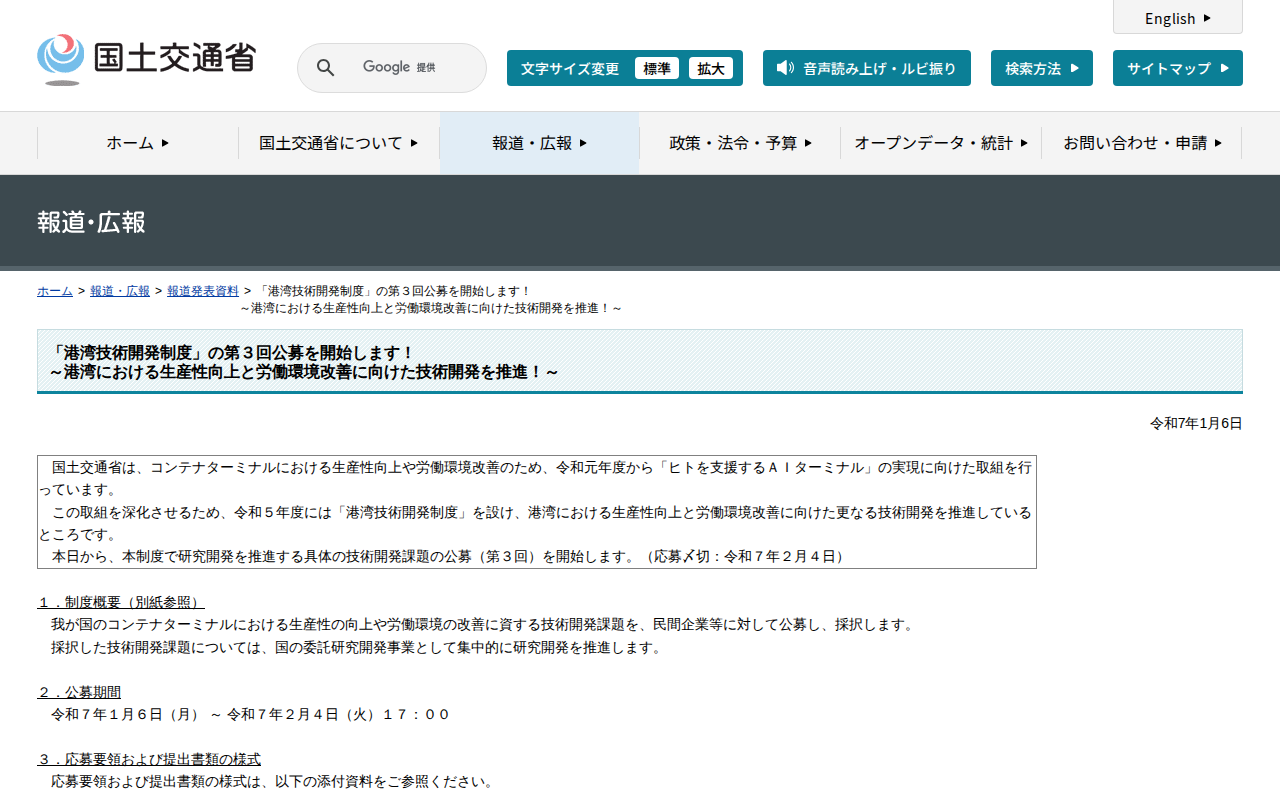Click the article title 「港湾技術開発制度」の第３回公募を開始します！
The height and width of the screenshot is (800, 1280).
point(232,352)
